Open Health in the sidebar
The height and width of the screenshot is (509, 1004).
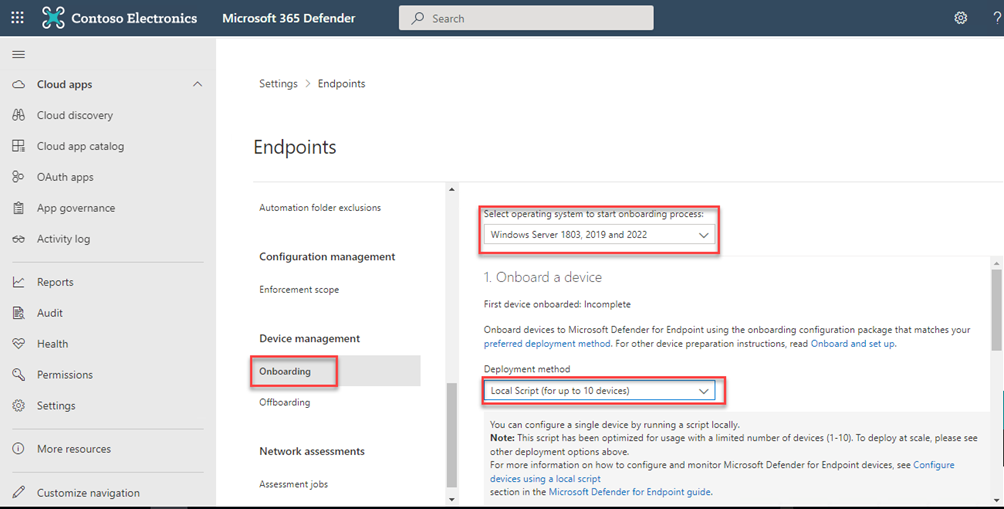(x=52, y=344)
